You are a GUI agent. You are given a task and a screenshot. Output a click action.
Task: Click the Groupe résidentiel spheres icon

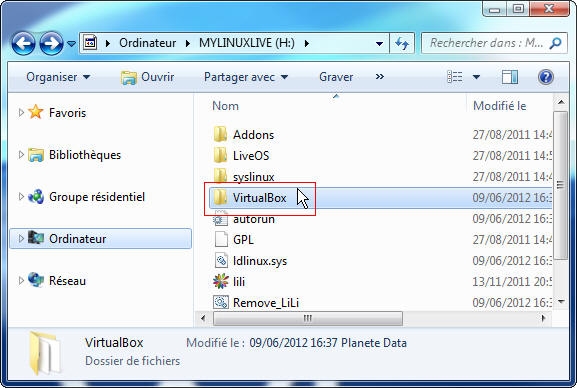[x=36, y=197]
